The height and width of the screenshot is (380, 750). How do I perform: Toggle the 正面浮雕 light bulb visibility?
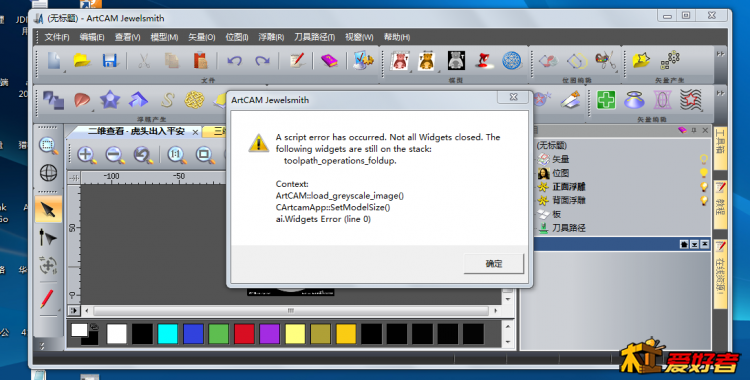tap(704, 187)
